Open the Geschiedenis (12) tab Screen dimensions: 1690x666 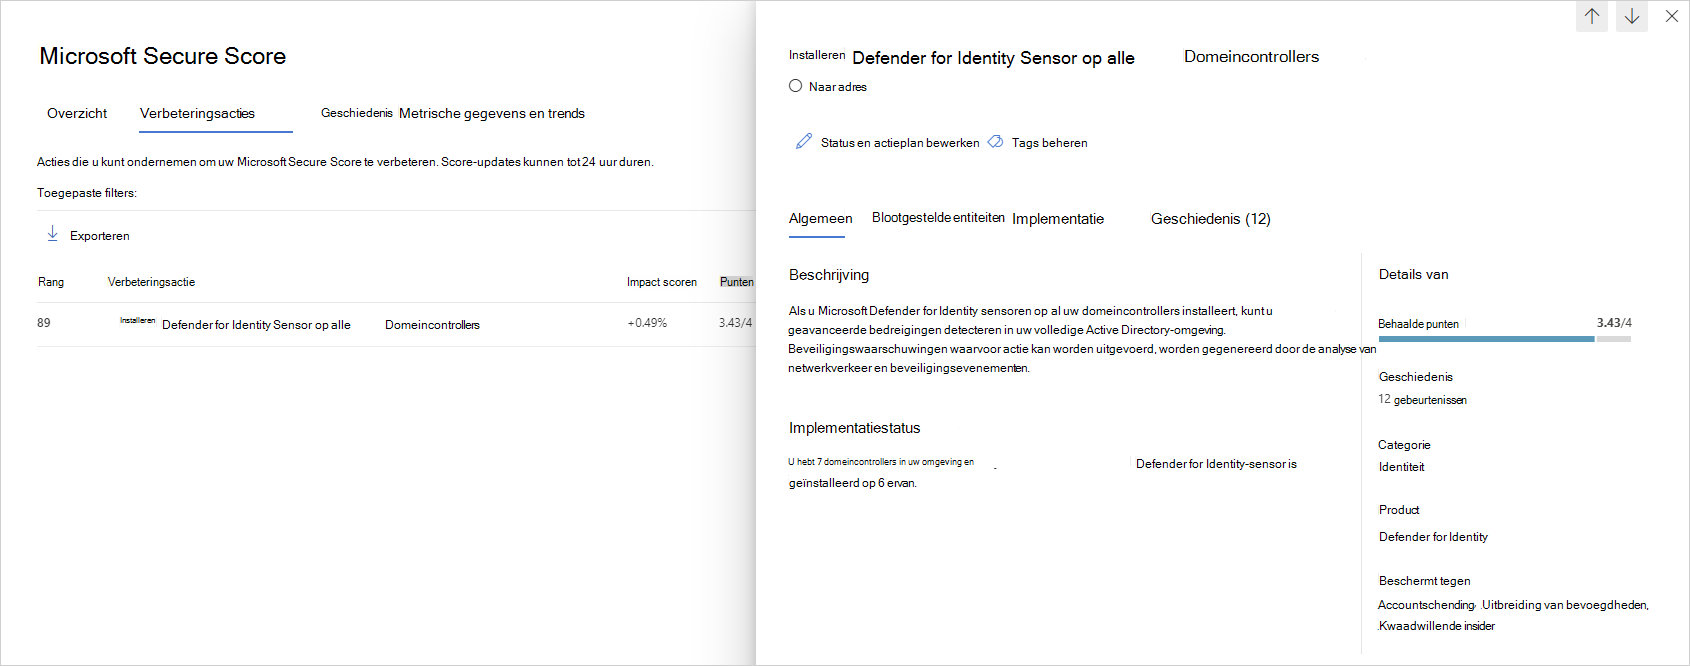(1211, 218)
